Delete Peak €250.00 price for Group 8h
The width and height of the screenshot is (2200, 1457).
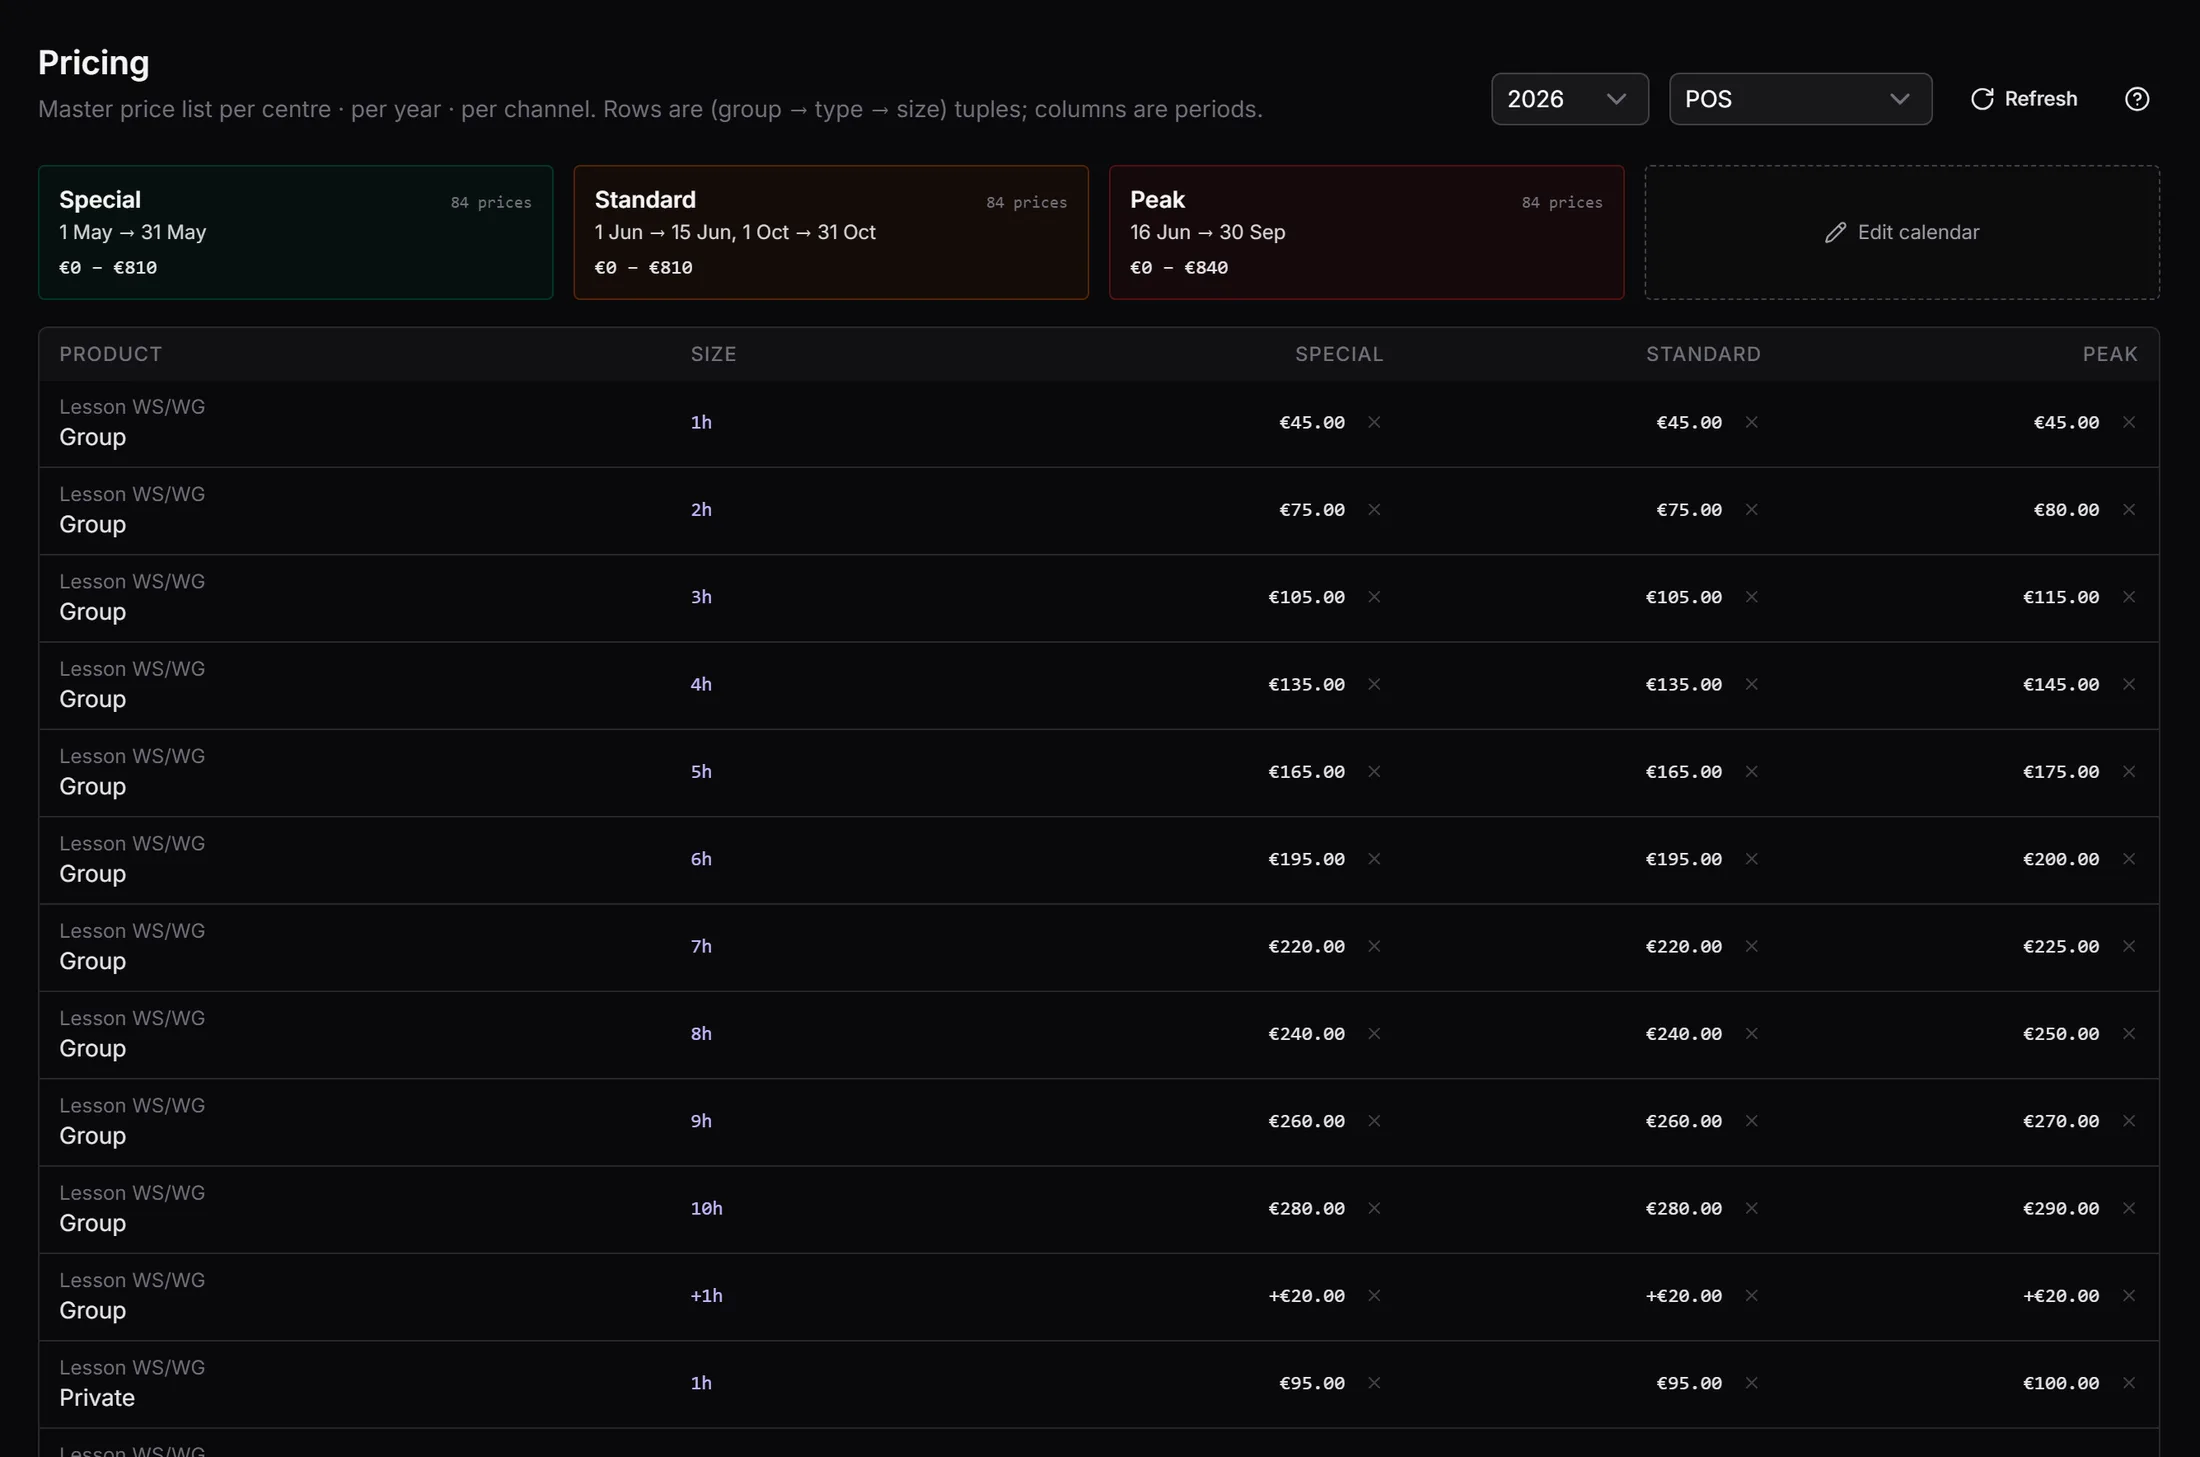[2128, 1034]
